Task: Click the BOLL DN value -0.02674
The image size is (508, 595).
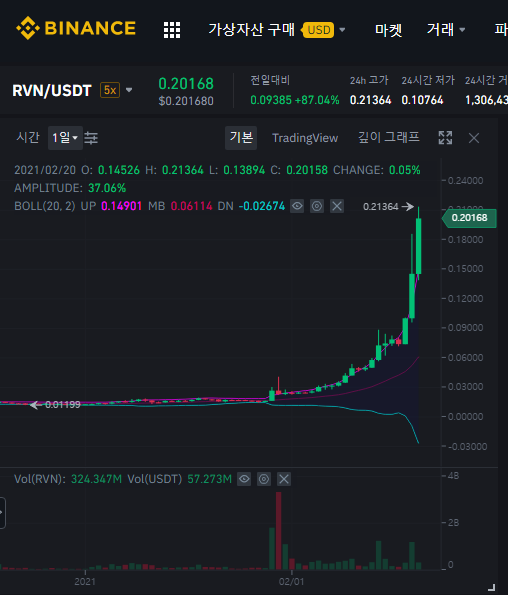Action: click(262, 206)
